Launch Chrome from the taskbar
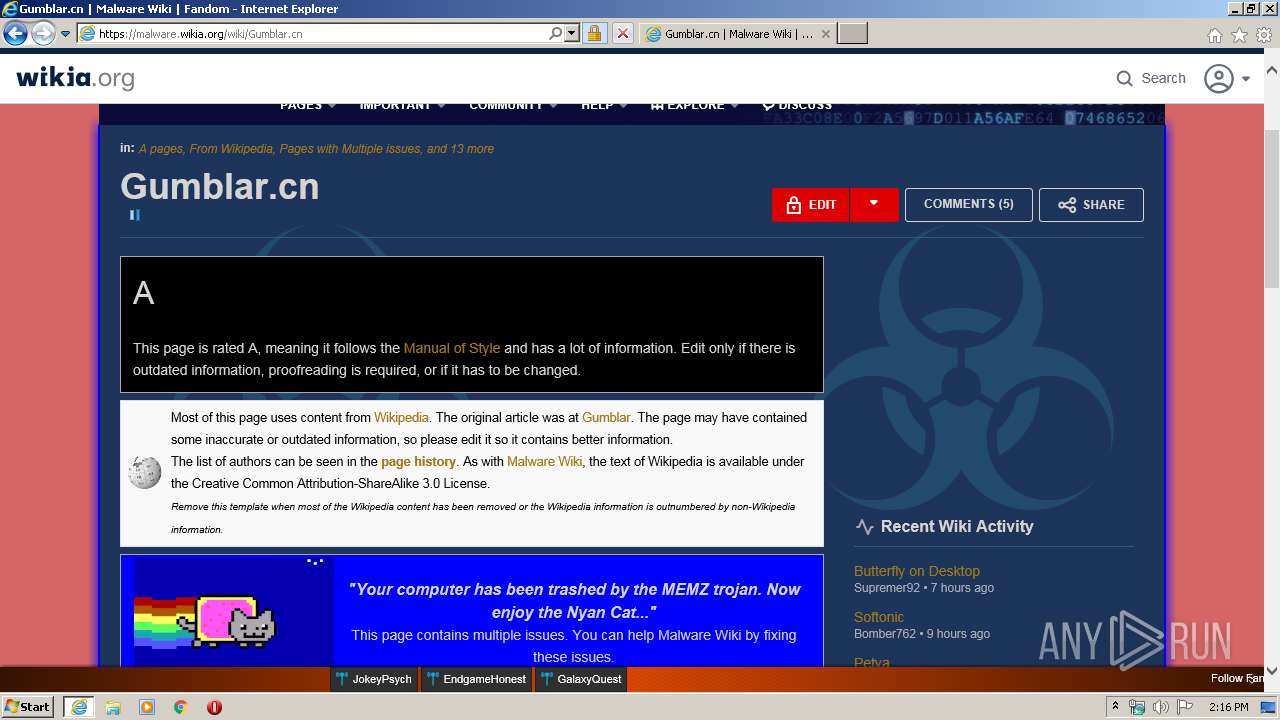 [181, 706]
